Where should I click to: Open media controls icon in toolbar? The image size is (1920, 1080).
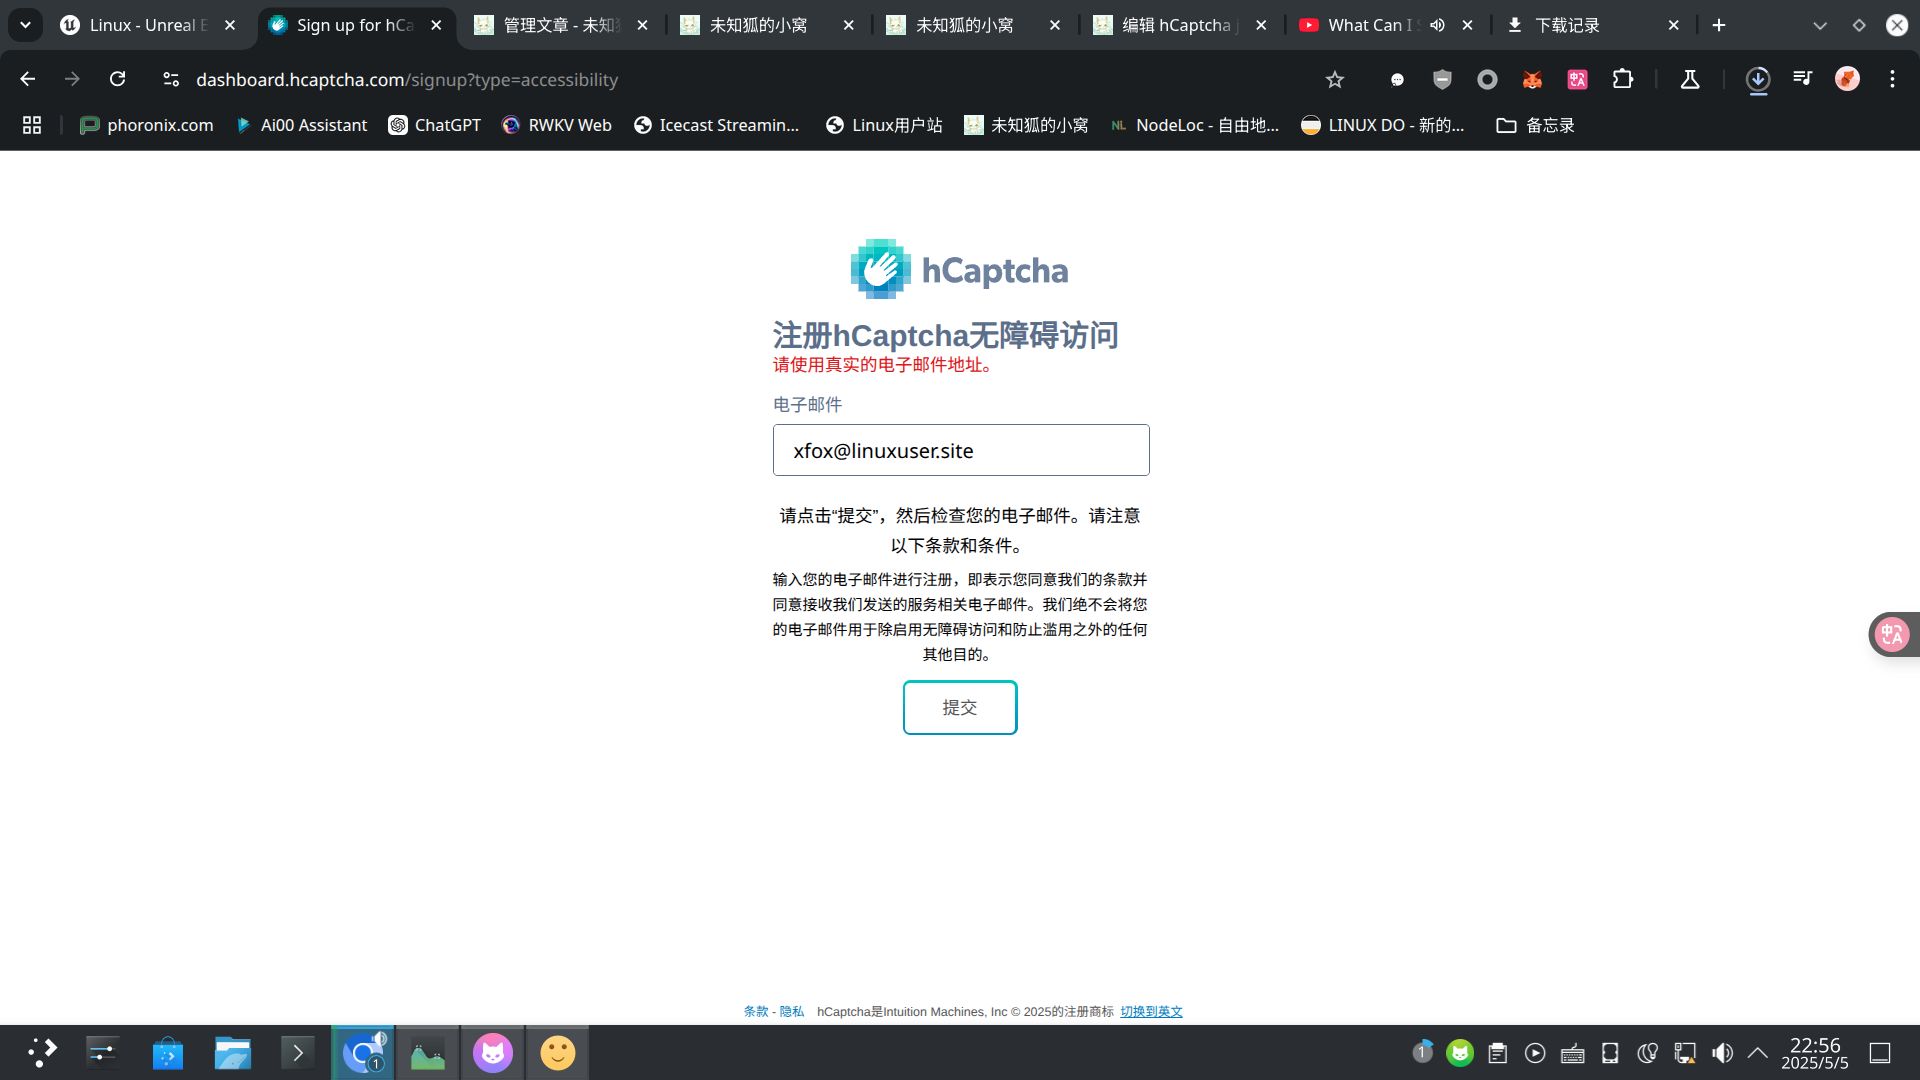(x=1802, y=79)
